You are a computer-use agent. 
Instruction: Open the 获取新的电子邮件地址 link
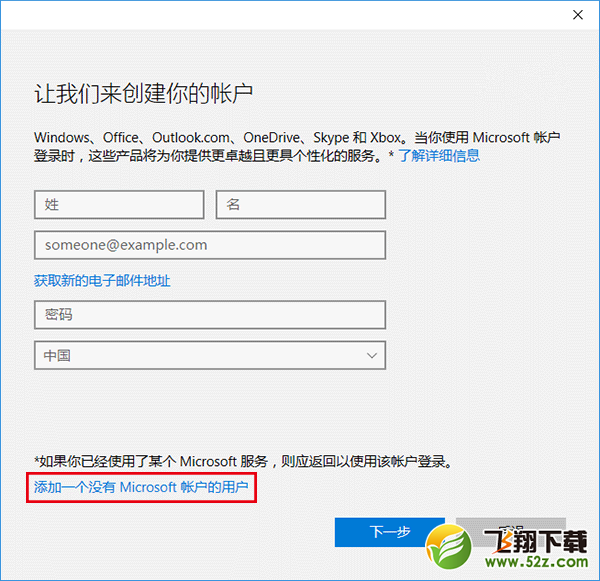102,281
